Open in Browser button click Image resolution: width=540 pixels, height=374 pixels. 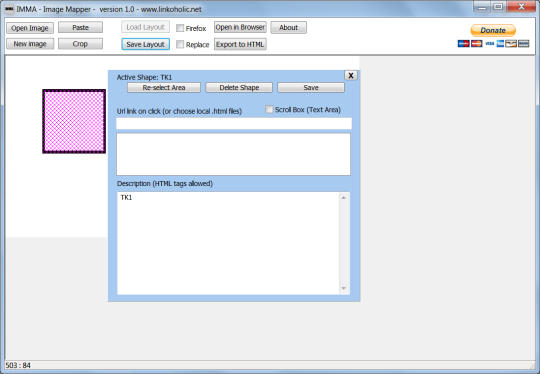pos(240,27)
